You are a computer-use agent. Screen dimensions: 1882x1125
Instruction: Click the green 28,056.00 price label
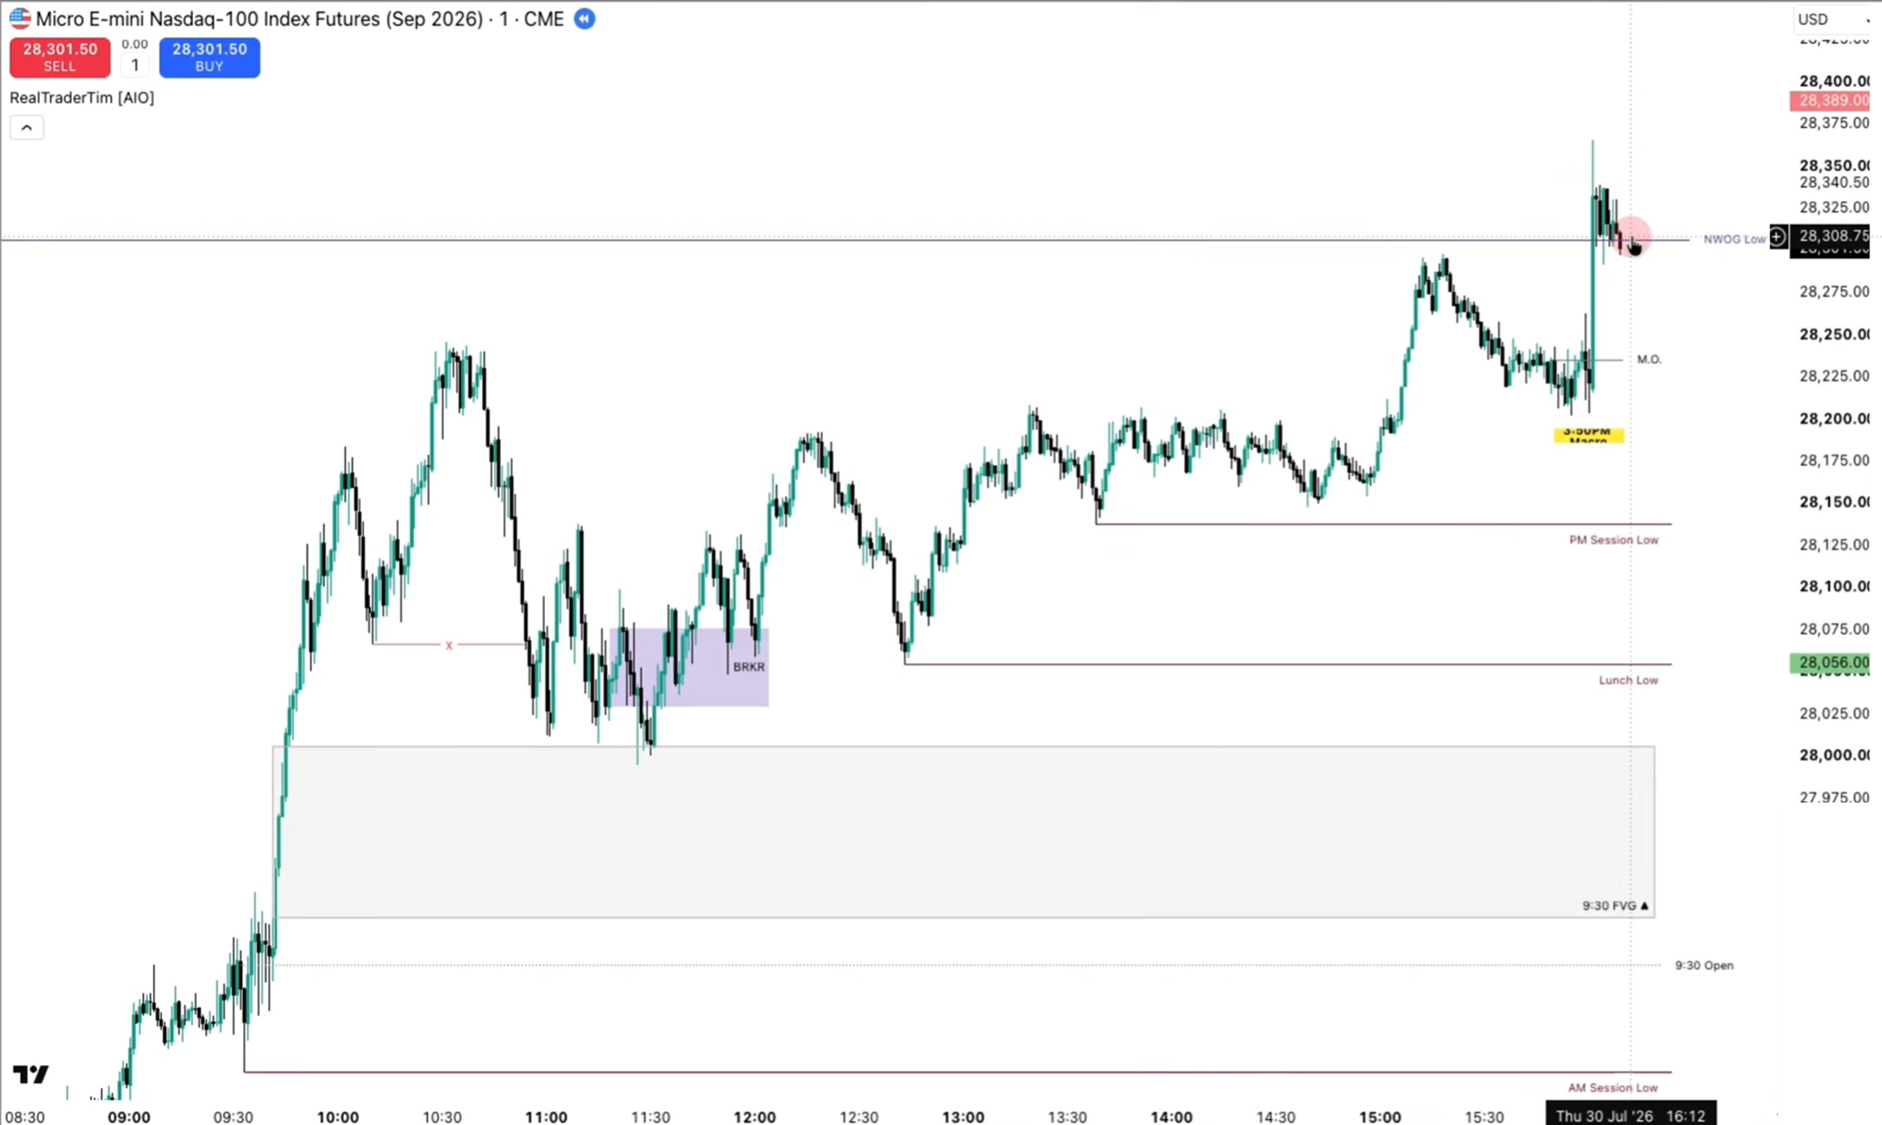pos(1829,662)
